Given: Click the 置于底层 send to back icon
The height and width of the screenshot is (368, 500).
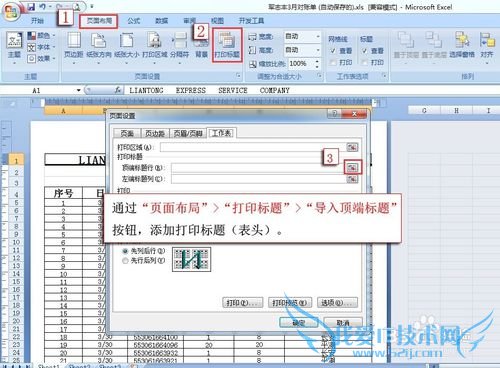Looking at the screenshot, I should [433, 40].
